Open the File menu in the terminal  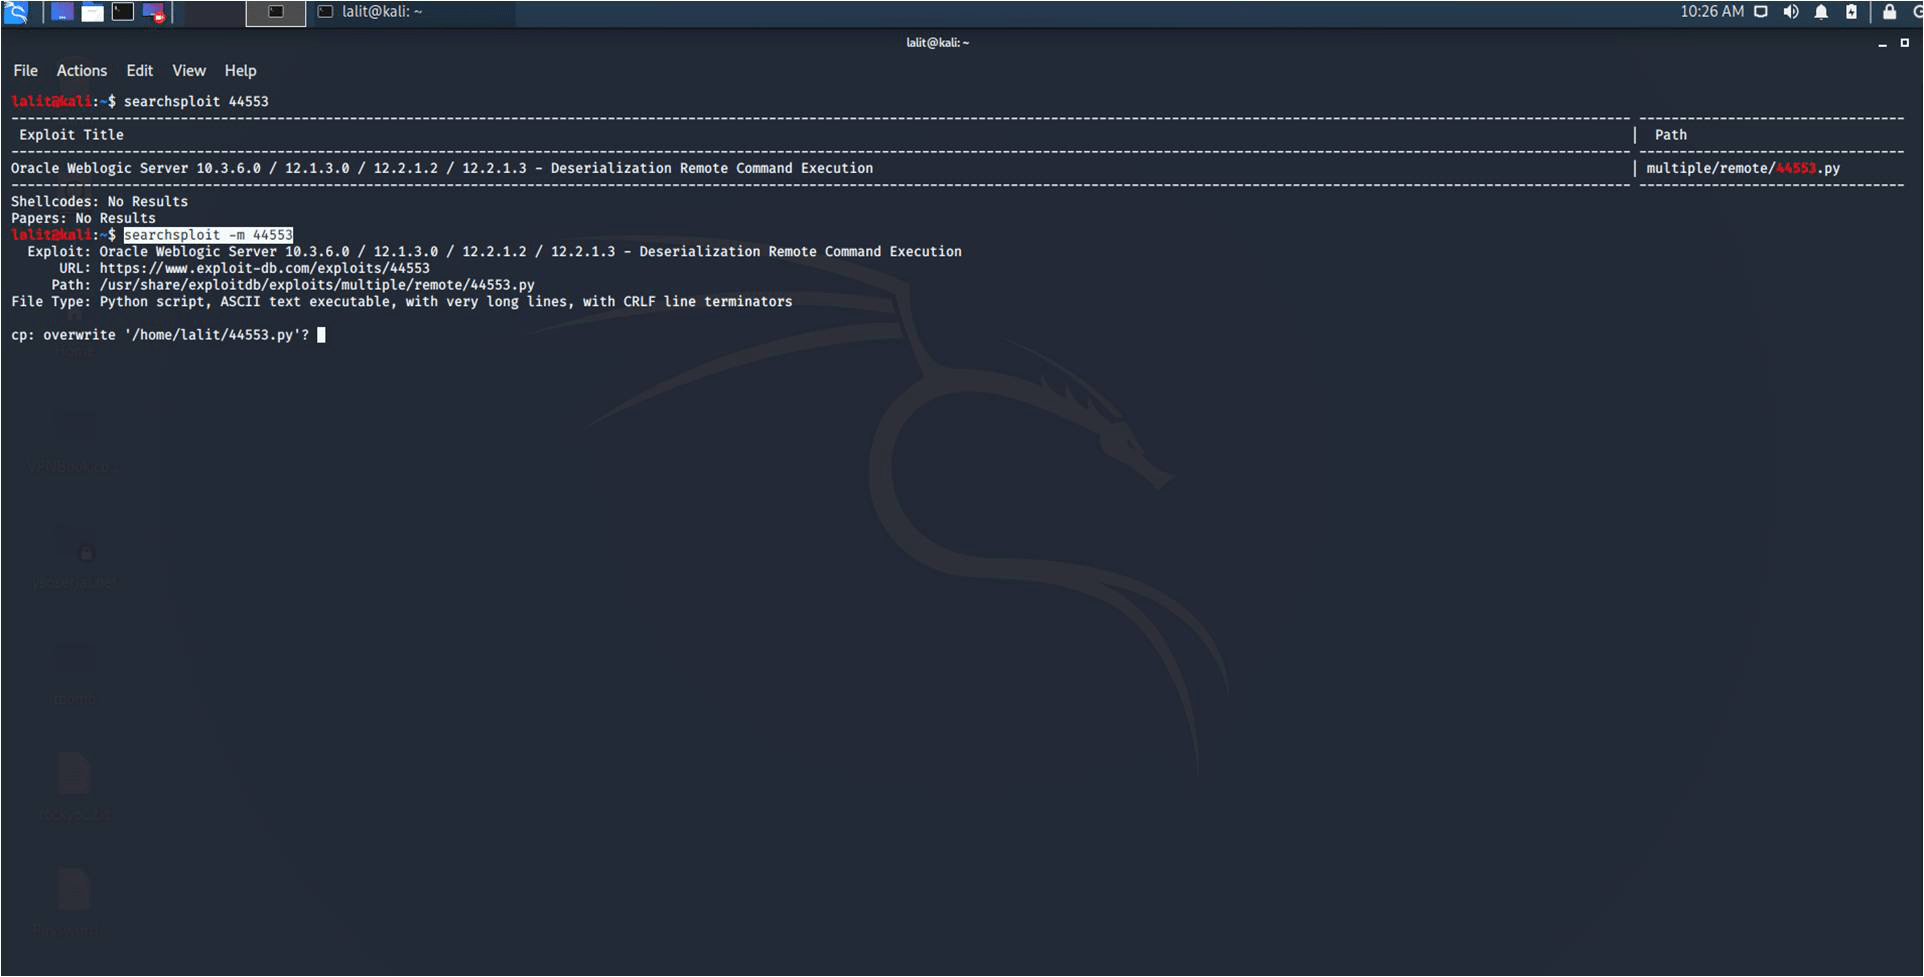click(x=24, y=70)
